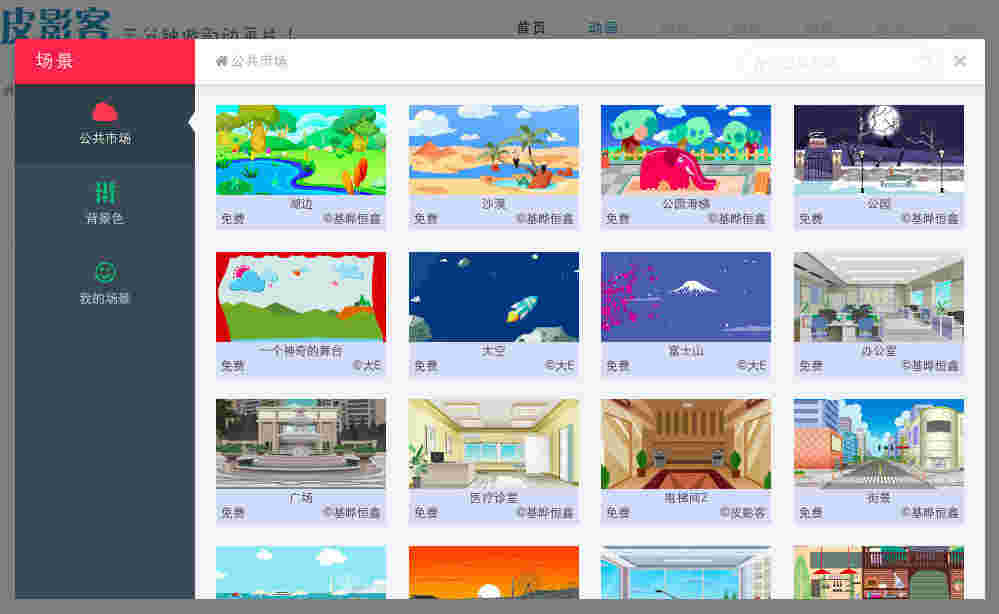The image size is (999, 614).
Task: Click the home icon beside the 公共市场 breadcrumb
Action: coord(221,61)
